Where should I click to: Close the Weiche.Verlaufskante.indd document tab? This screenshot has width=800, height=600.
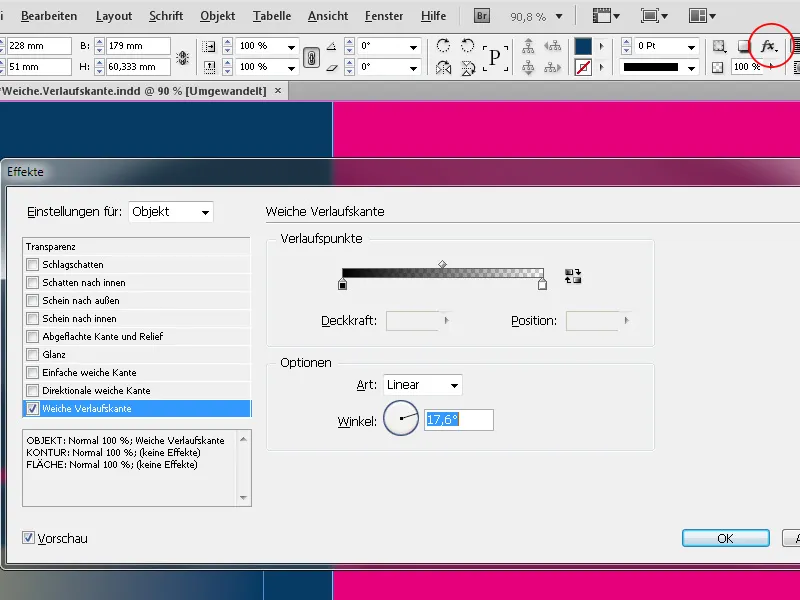point(278,91)
